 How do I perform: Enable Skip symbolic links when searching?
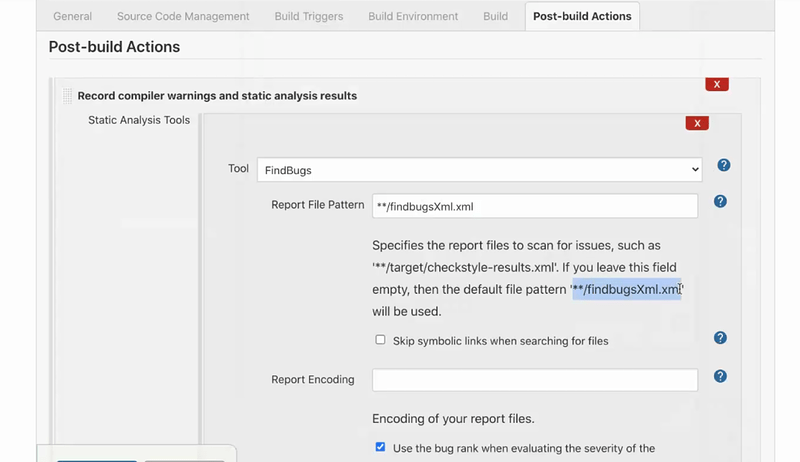pyautogui.click(x=380, y=340)
